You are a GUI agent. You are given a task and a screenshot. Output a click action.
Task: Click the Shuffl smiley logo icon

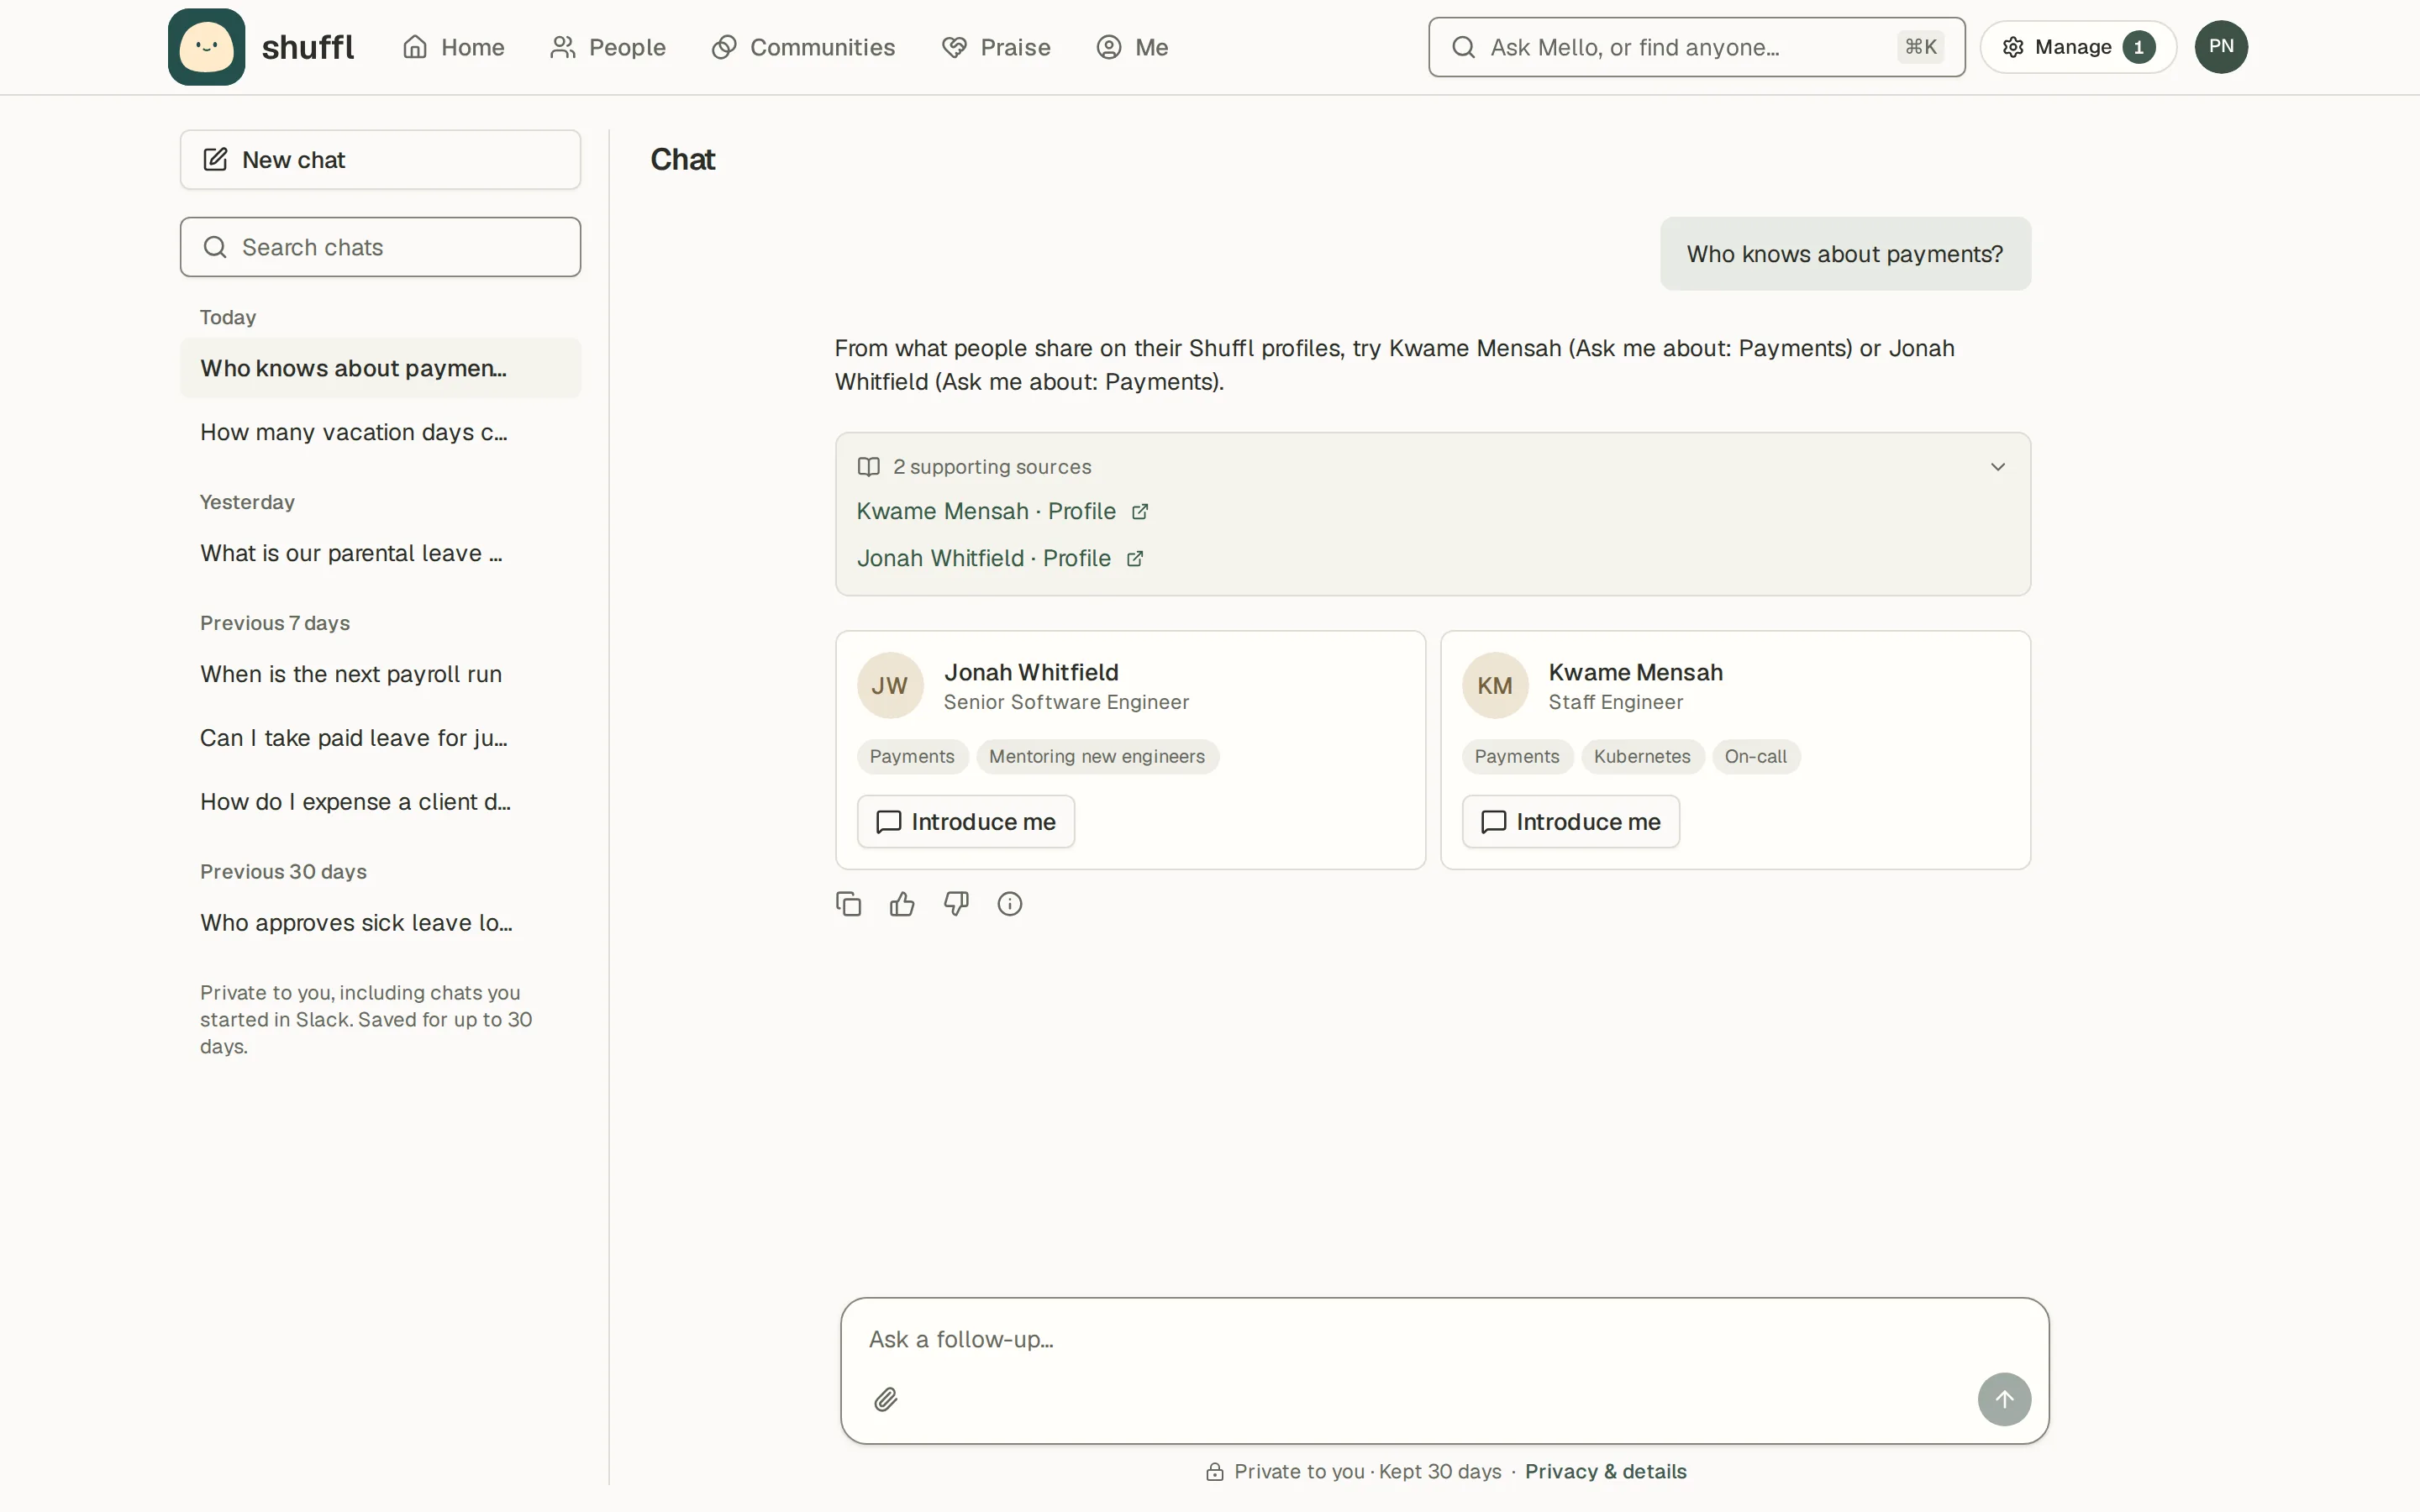coord(206,47)
